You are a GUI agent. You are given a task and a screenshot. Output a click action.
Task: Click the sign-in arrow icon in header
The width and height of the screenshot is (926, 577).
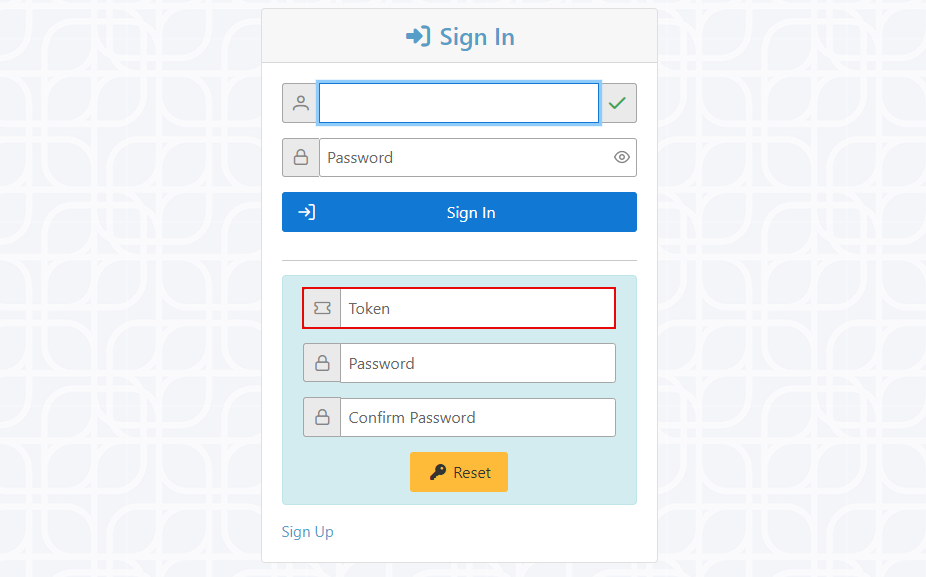[418, 37]
